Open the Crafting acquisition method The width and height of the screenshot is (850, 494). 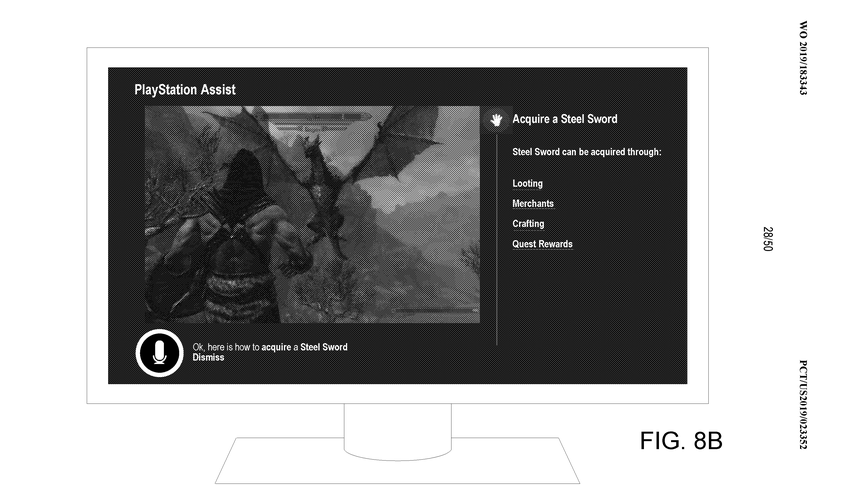tap(528, 224)
